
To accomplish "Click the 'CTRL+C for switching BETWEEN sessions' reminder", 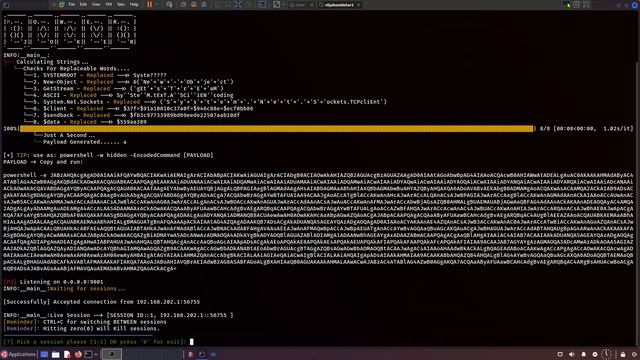I will (x=85, y=322).
